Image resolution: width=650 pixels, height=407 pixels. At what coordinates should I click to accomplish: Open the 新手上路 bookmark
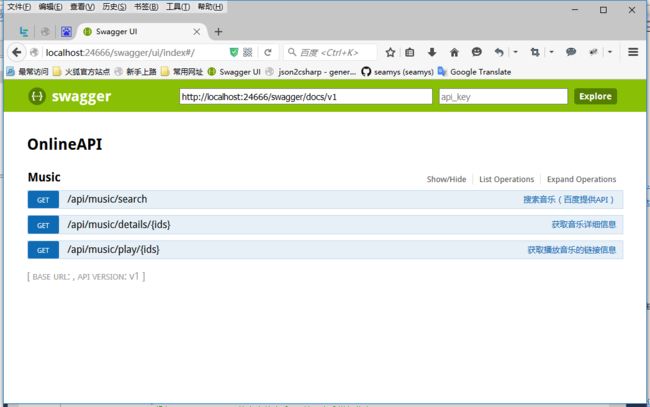click(136, 72)
